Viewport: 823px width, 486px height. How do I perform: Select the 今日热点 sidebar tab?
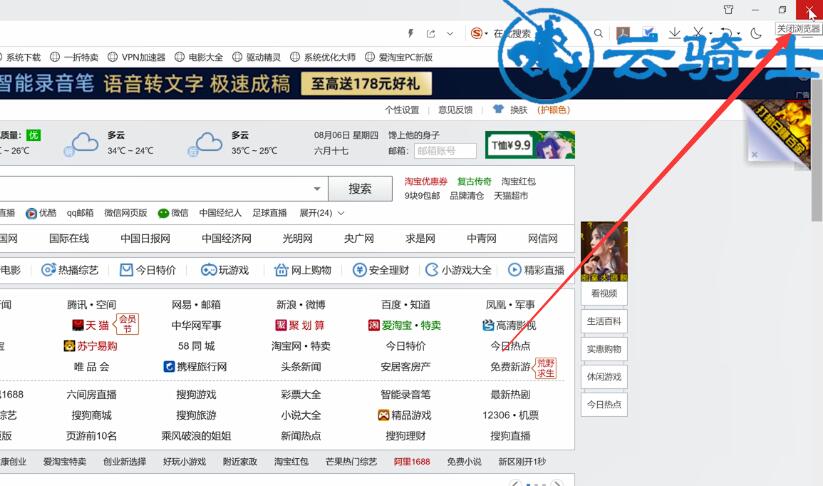[604, 405]
